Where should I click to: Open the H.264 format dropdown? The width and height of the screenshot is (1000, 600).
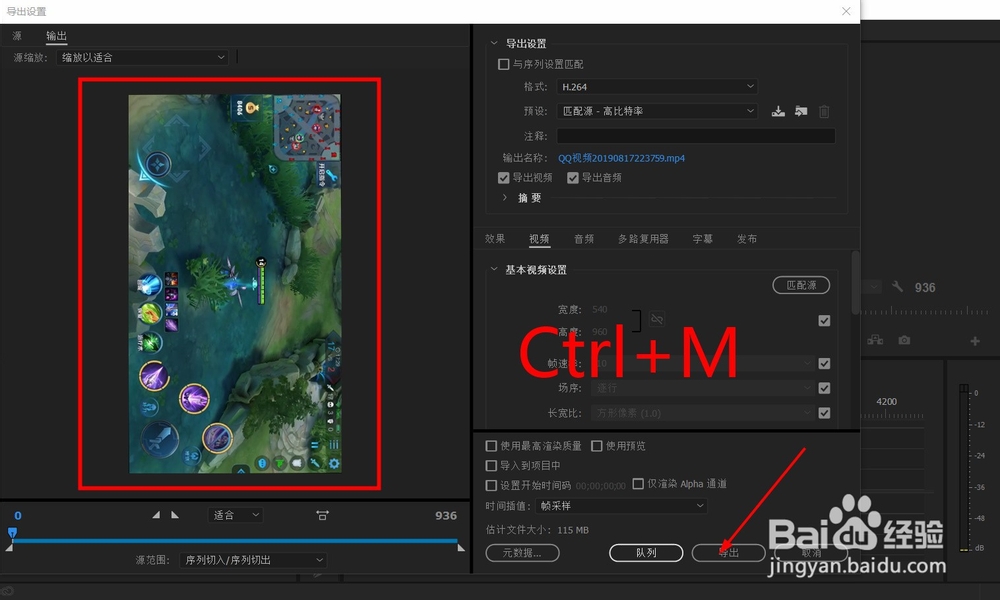click(x=657, y=87)
